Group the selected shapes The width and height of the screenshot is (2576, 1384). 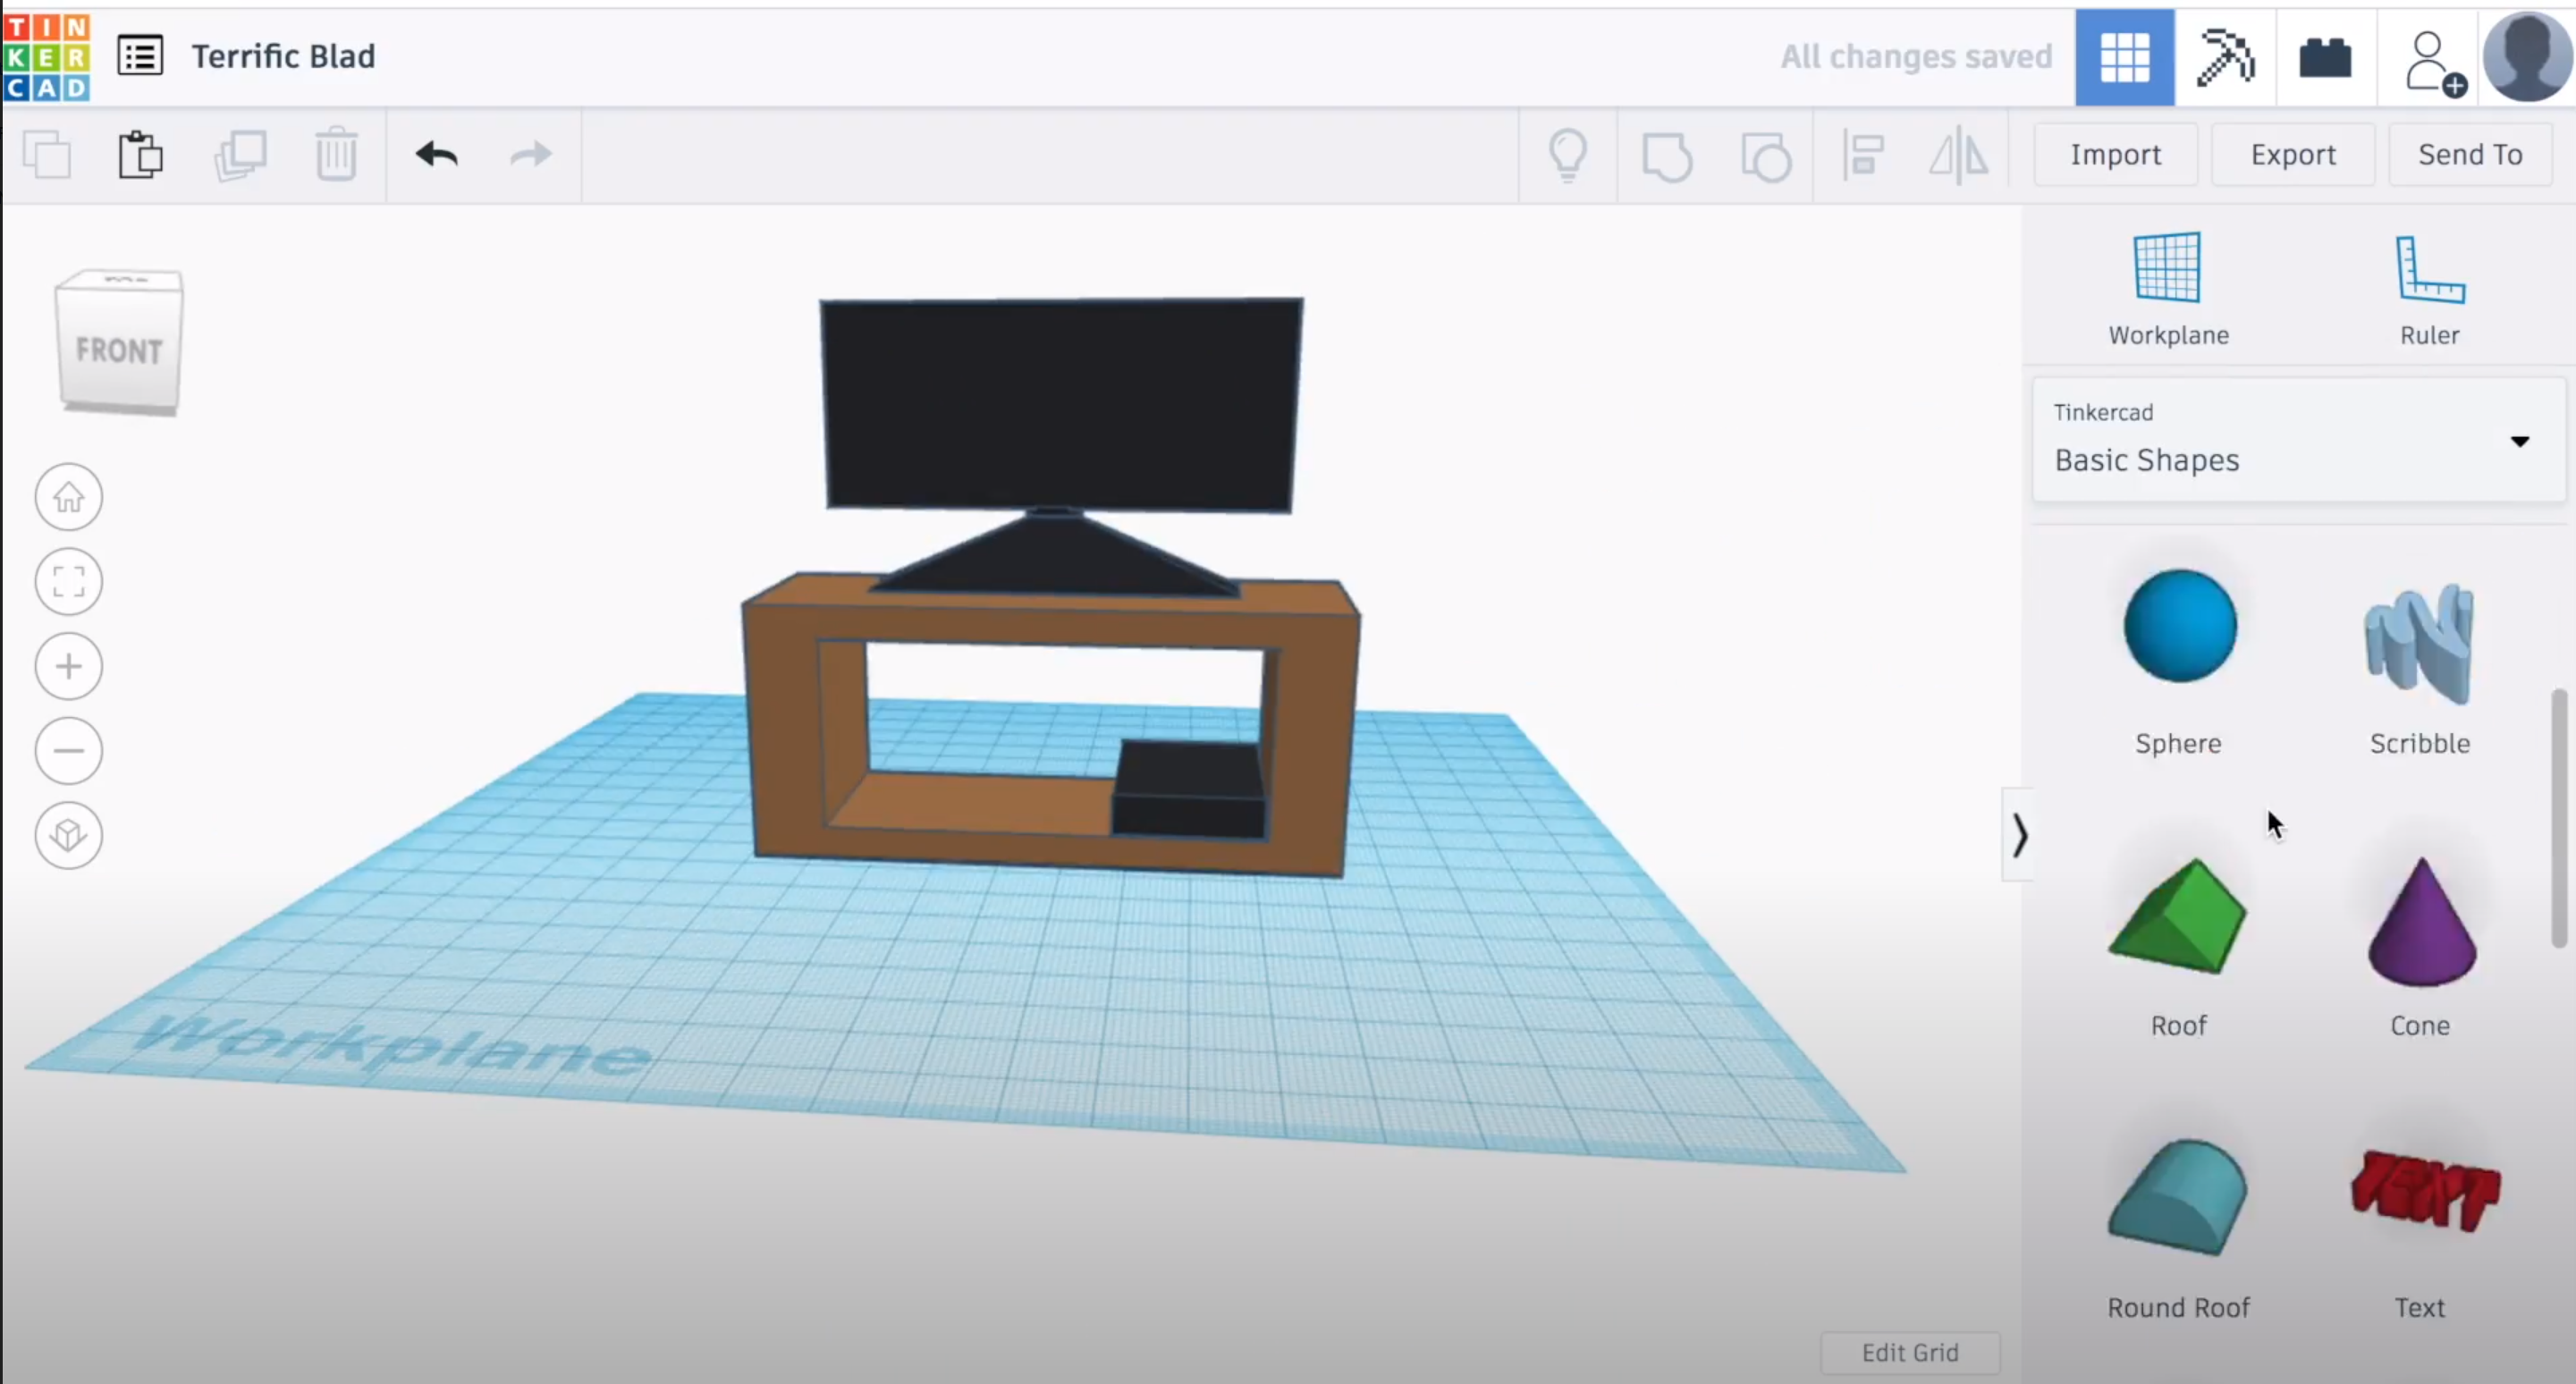[x=1668, y=155]
